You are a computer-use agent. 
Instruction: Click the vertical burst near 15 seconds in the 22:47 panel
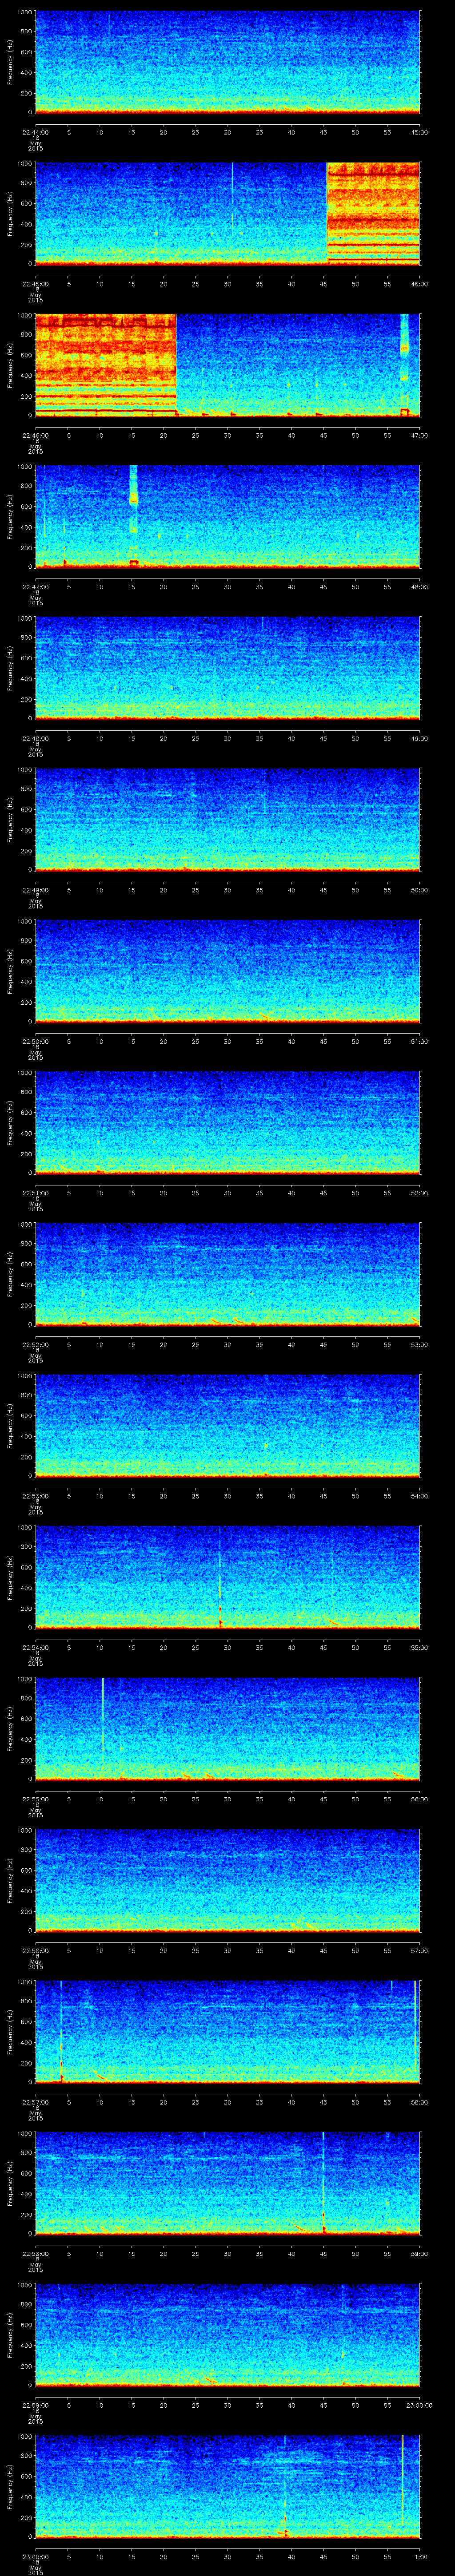133,516
